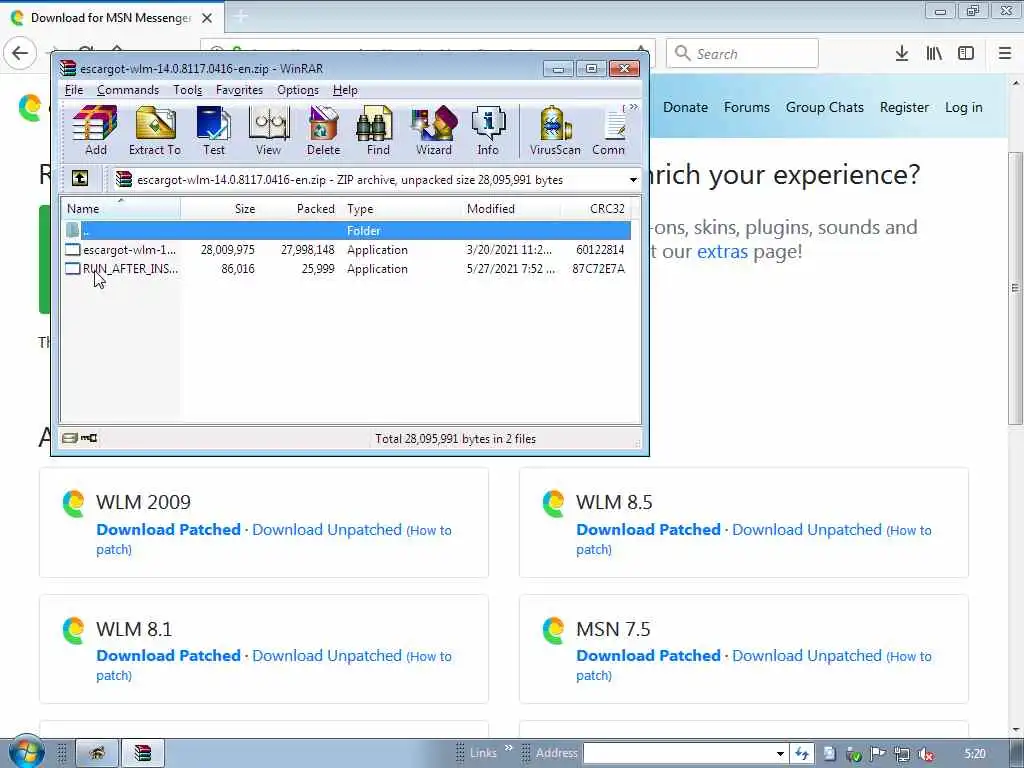Click the WinRAR taskbar button
1024x768 pixels.
[142, 753]
